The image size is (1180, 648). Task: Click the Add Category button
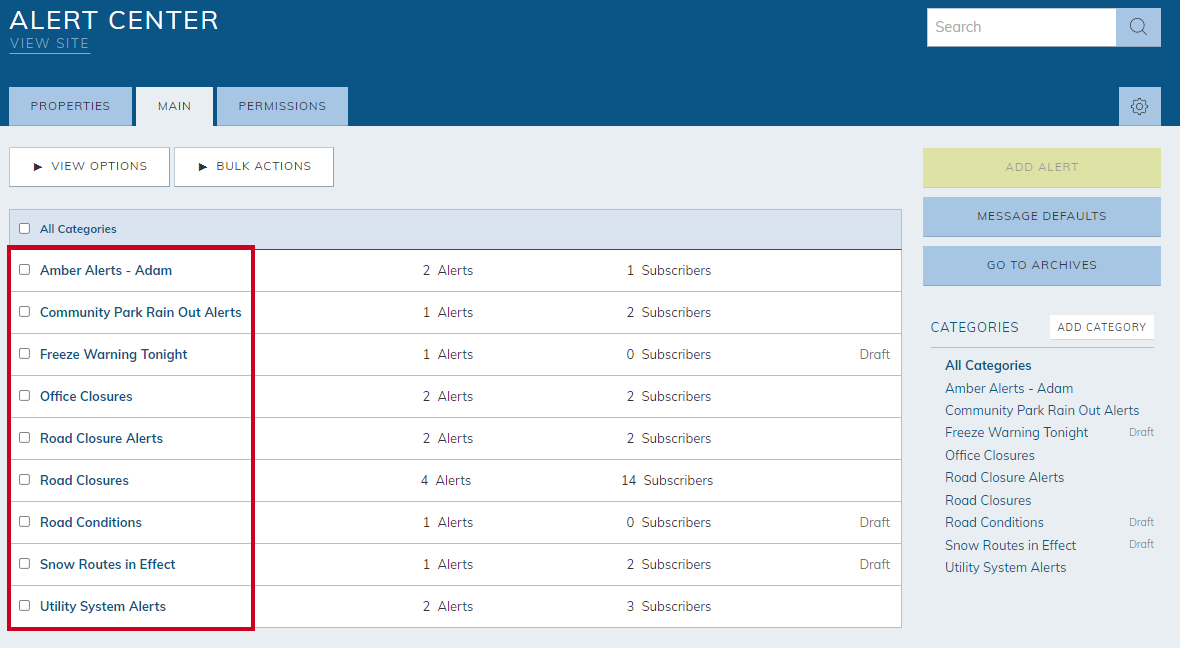pyautogui.click(x=1102, y=327)
